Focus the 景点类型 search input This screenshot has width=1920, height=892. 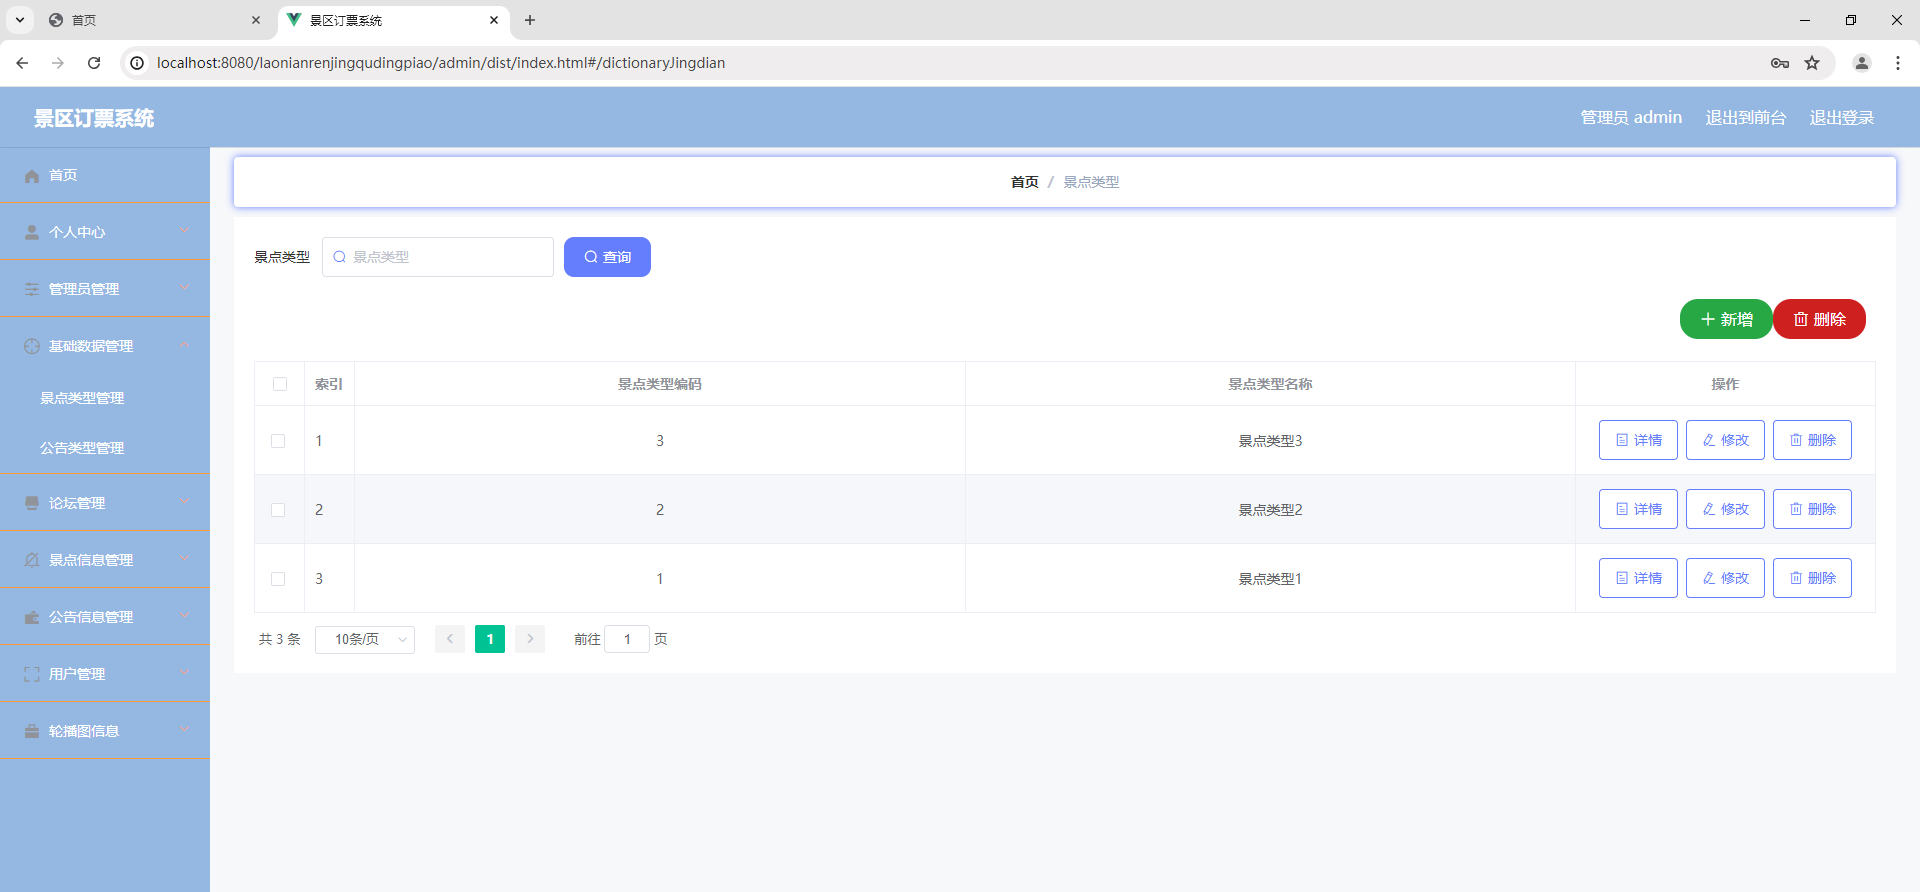(438, 257)
